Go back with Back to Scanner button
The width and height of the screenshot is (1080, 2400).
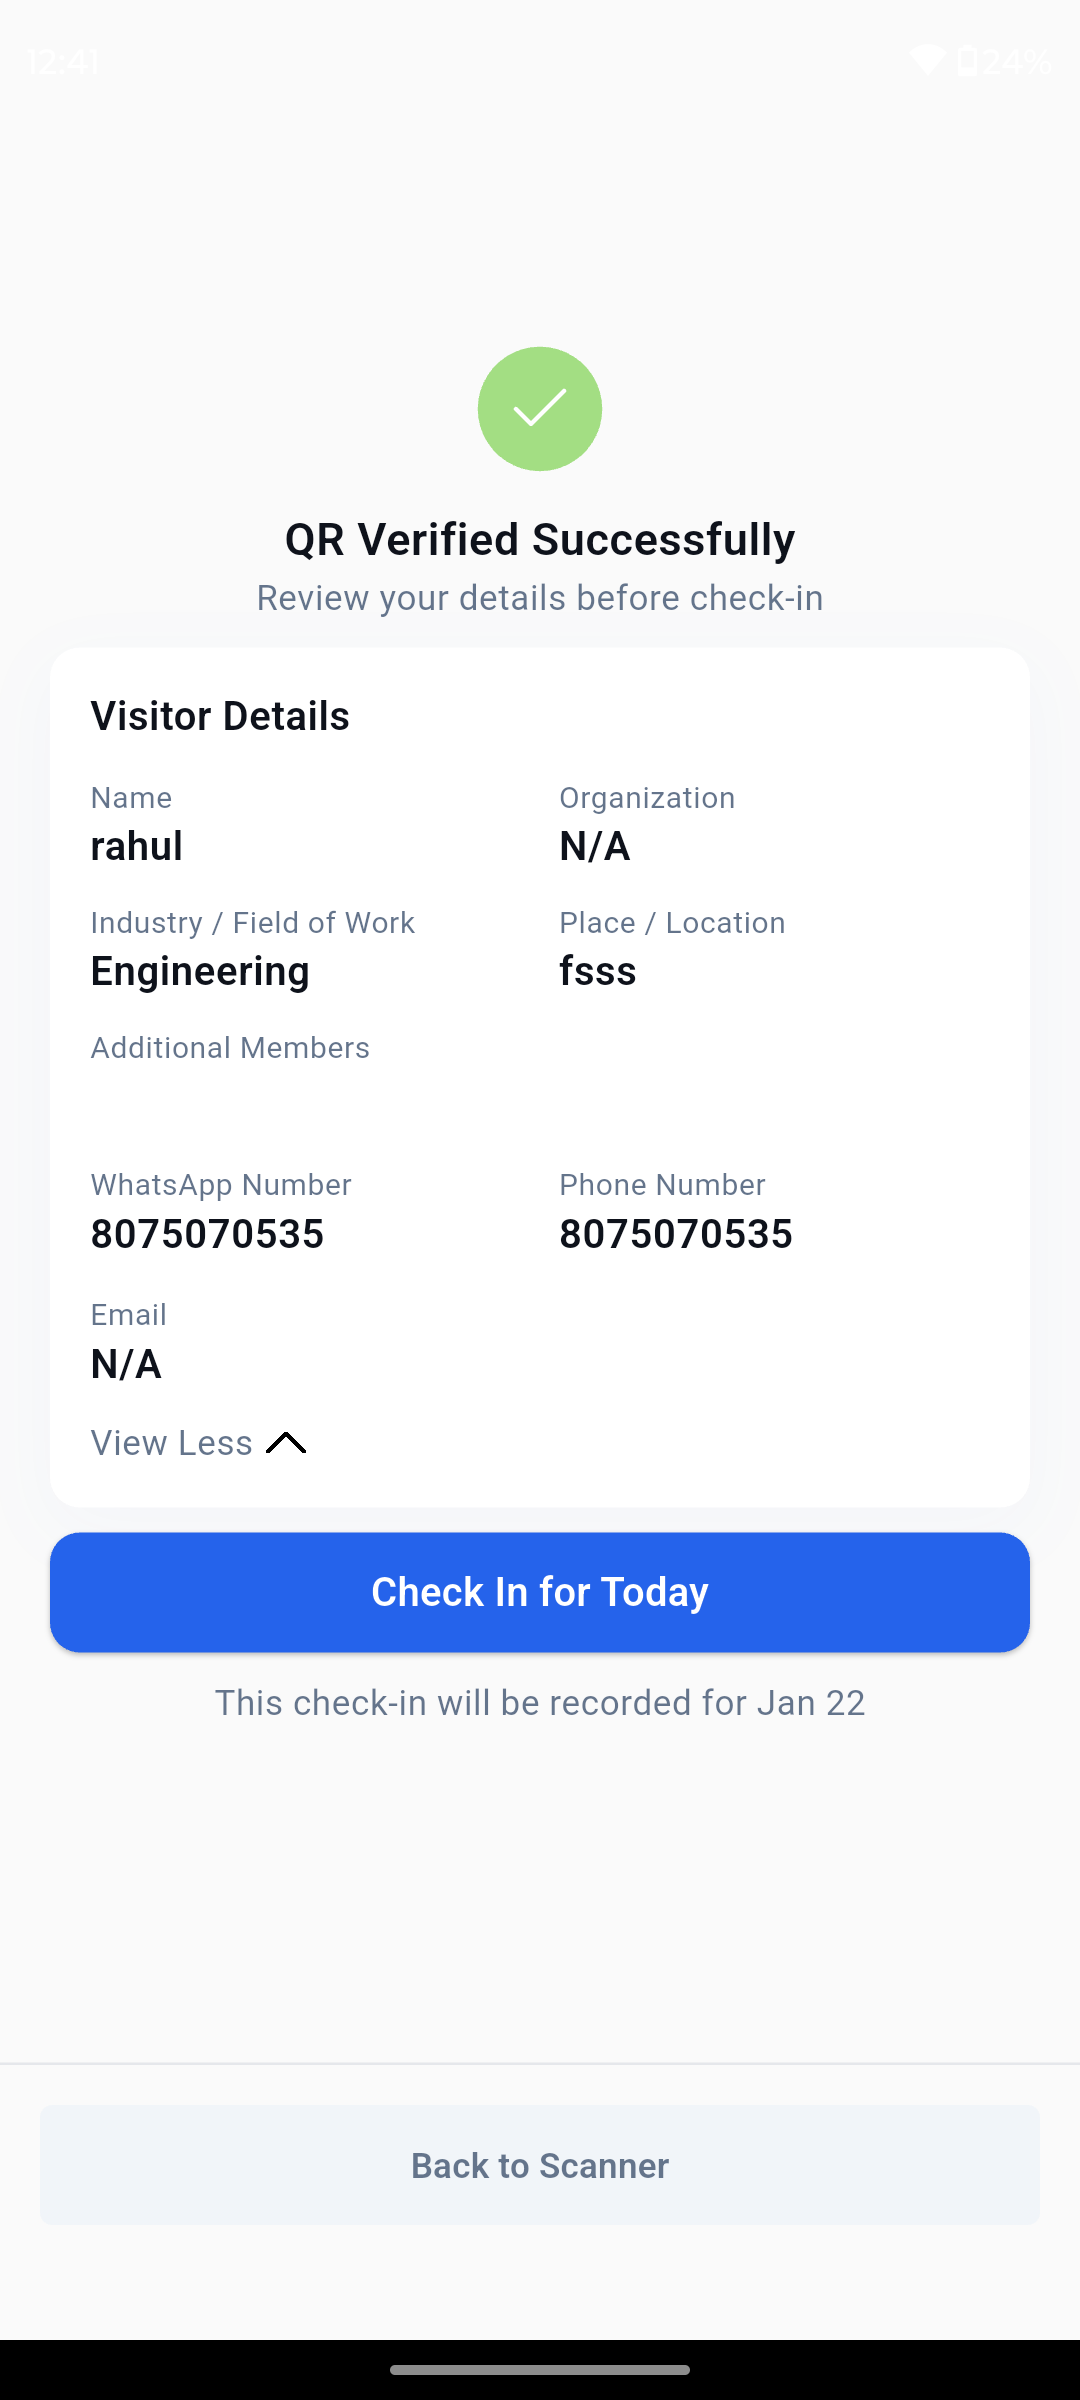click(540, 2165)
